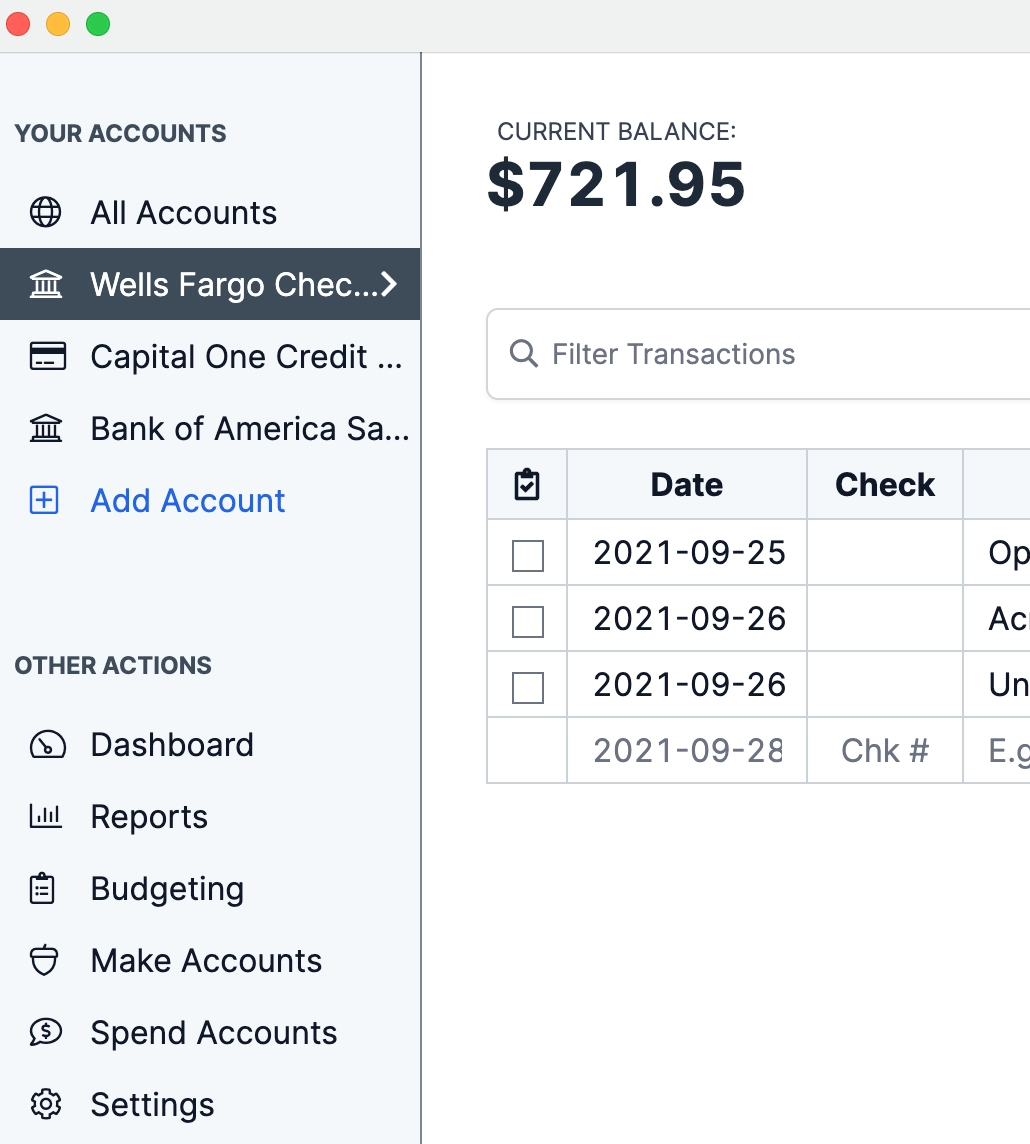
Task: Click the Spend Accounts dollar bubble icon
Action: [x=46, y=1033]
